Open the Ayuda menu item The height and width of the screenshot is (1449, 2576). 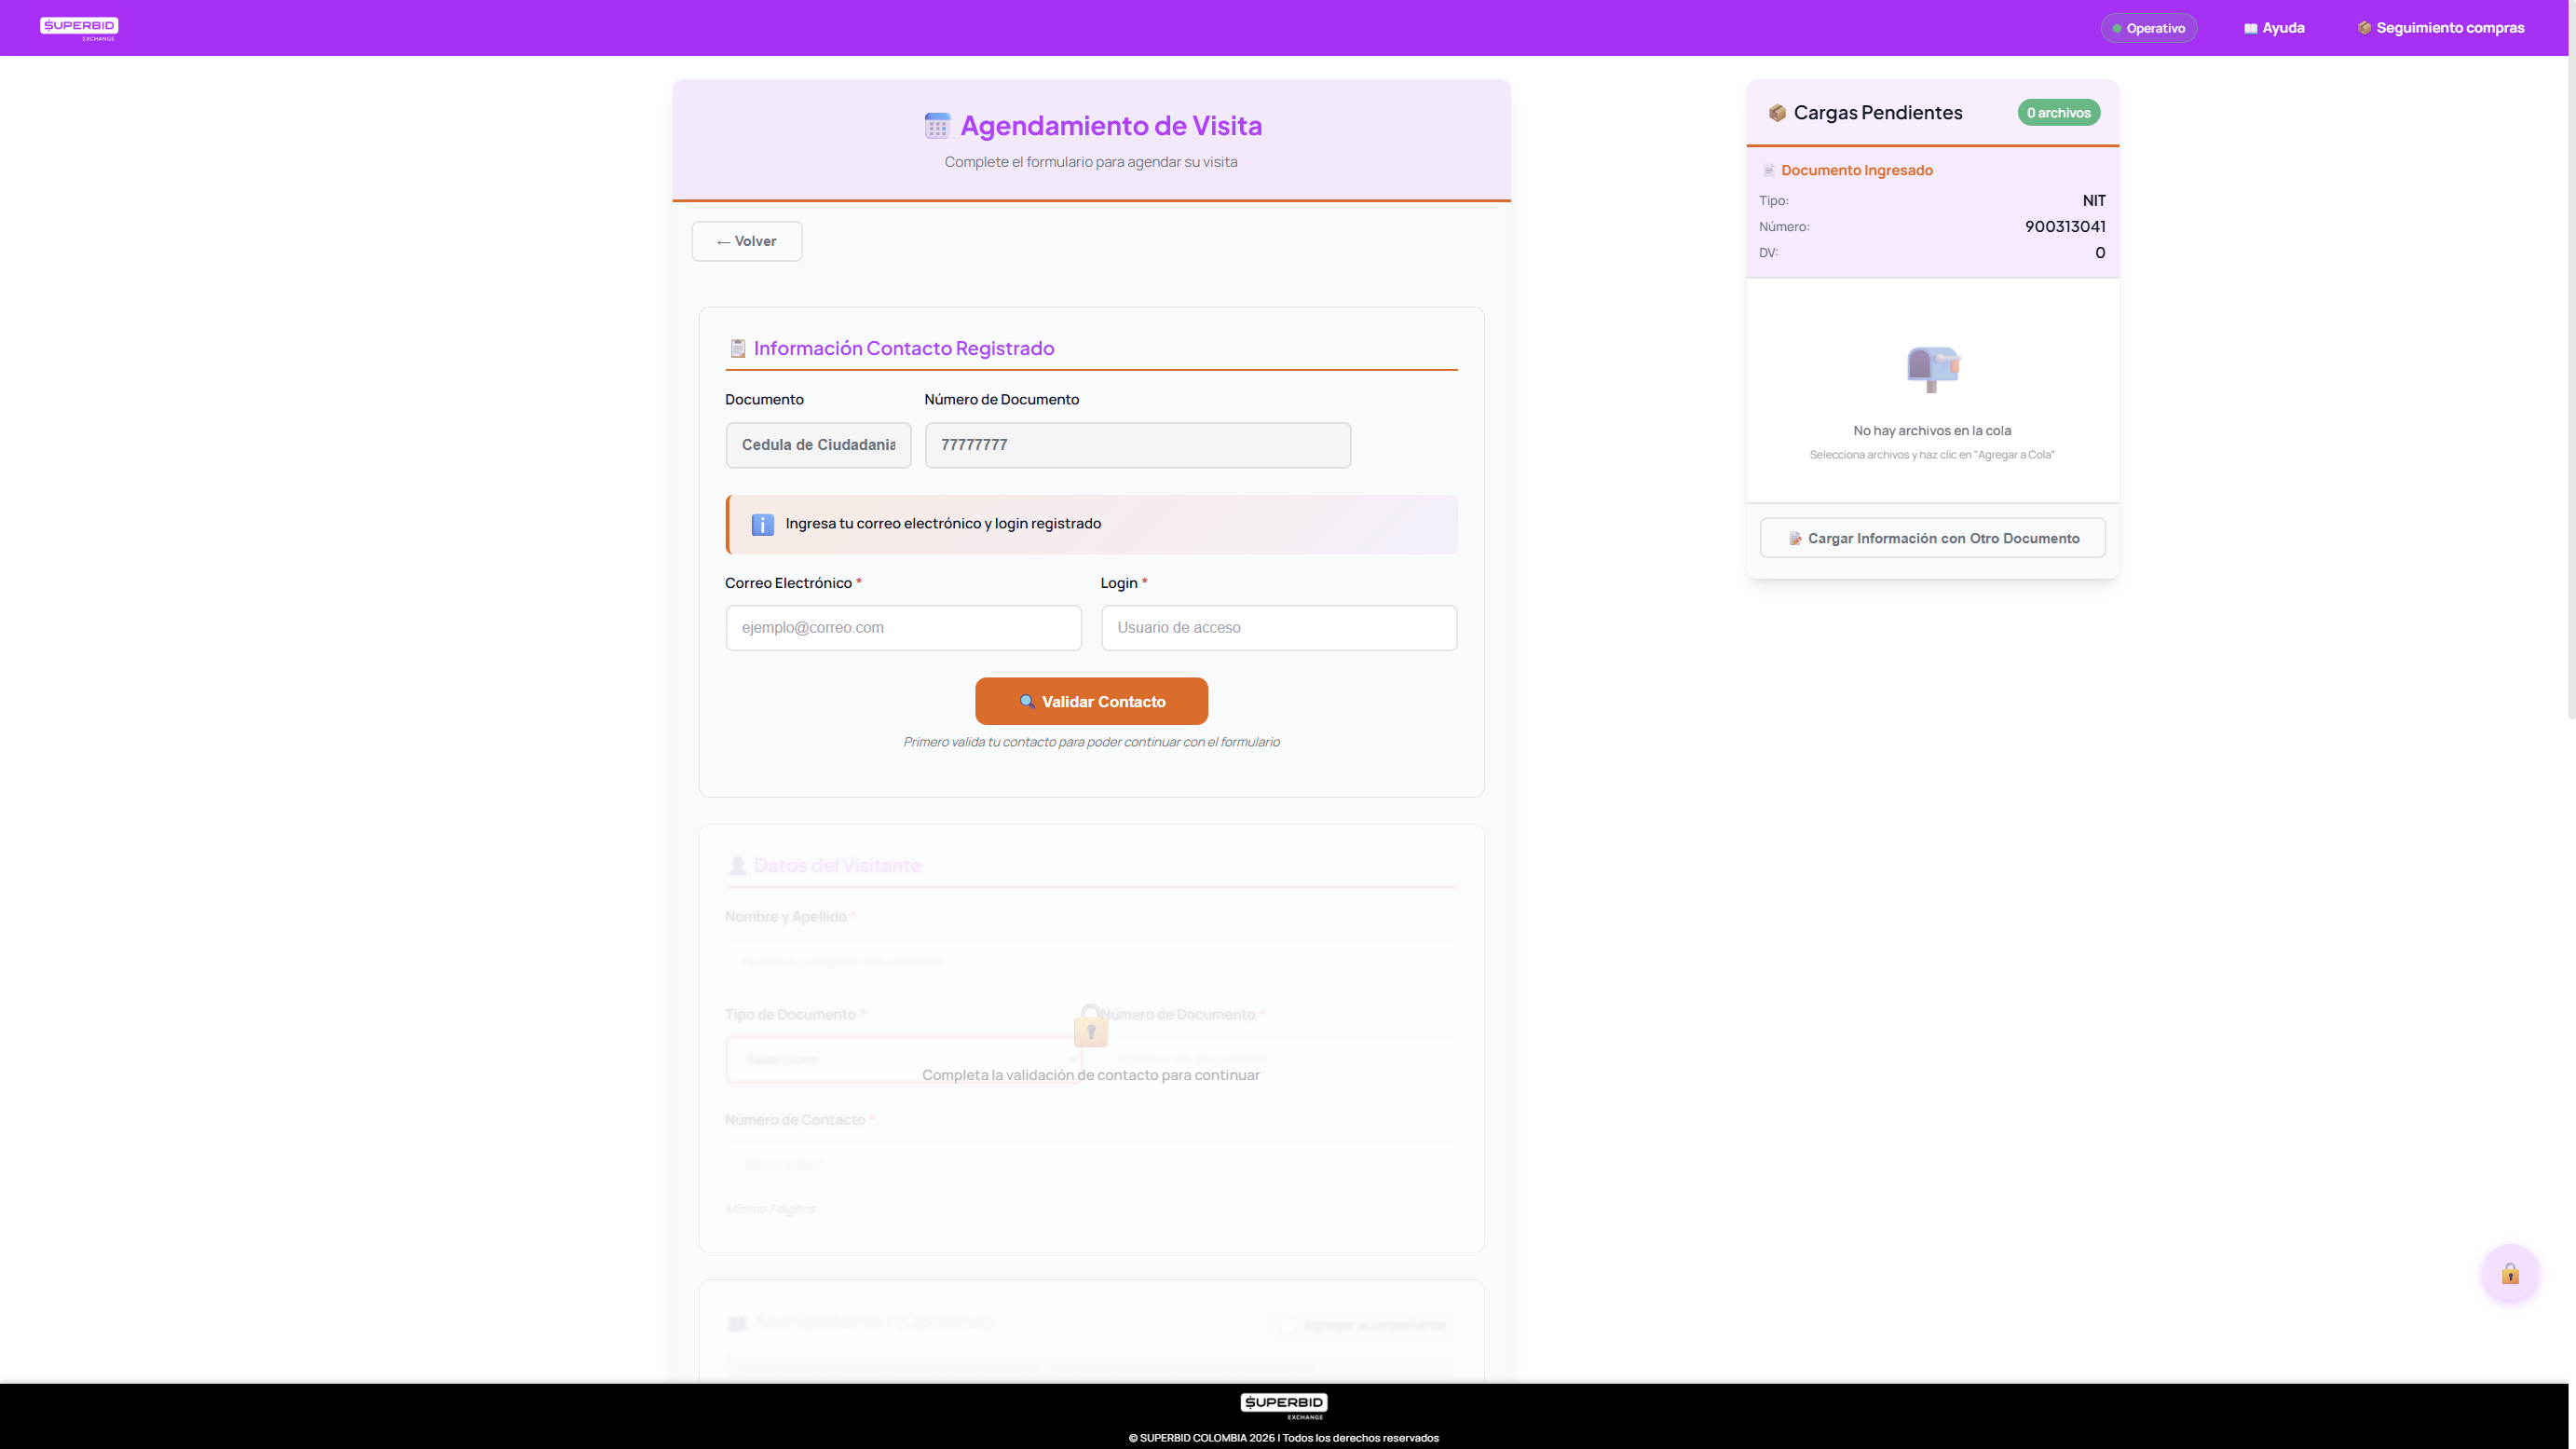coord(2274,28)
